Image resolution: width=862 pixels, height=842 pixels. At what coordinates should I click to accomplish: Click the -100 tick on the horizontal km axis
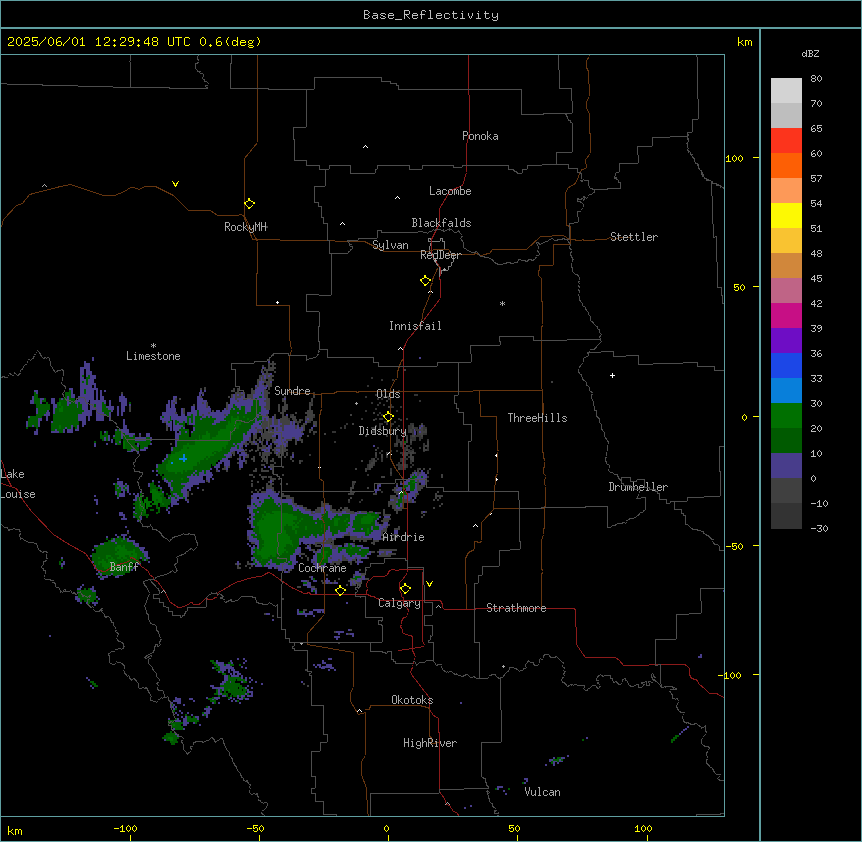point(125,828)
